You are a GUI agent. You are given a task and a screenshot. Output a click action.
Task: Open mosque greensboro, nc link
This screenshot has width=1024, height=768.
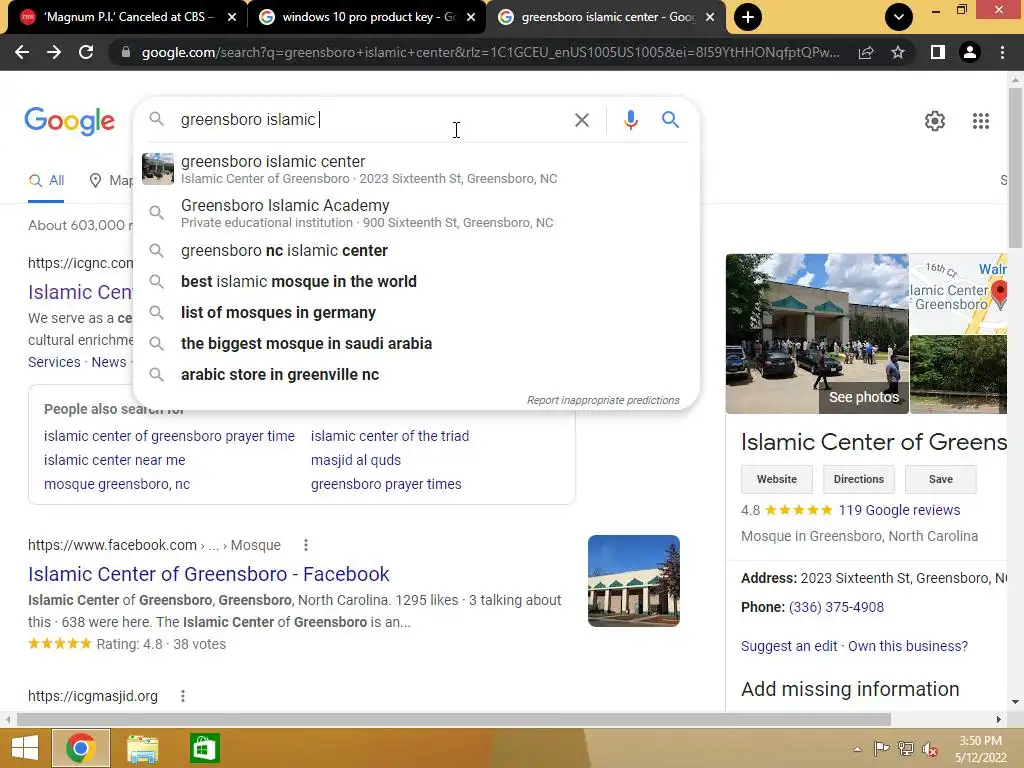(x=117, y=485)
